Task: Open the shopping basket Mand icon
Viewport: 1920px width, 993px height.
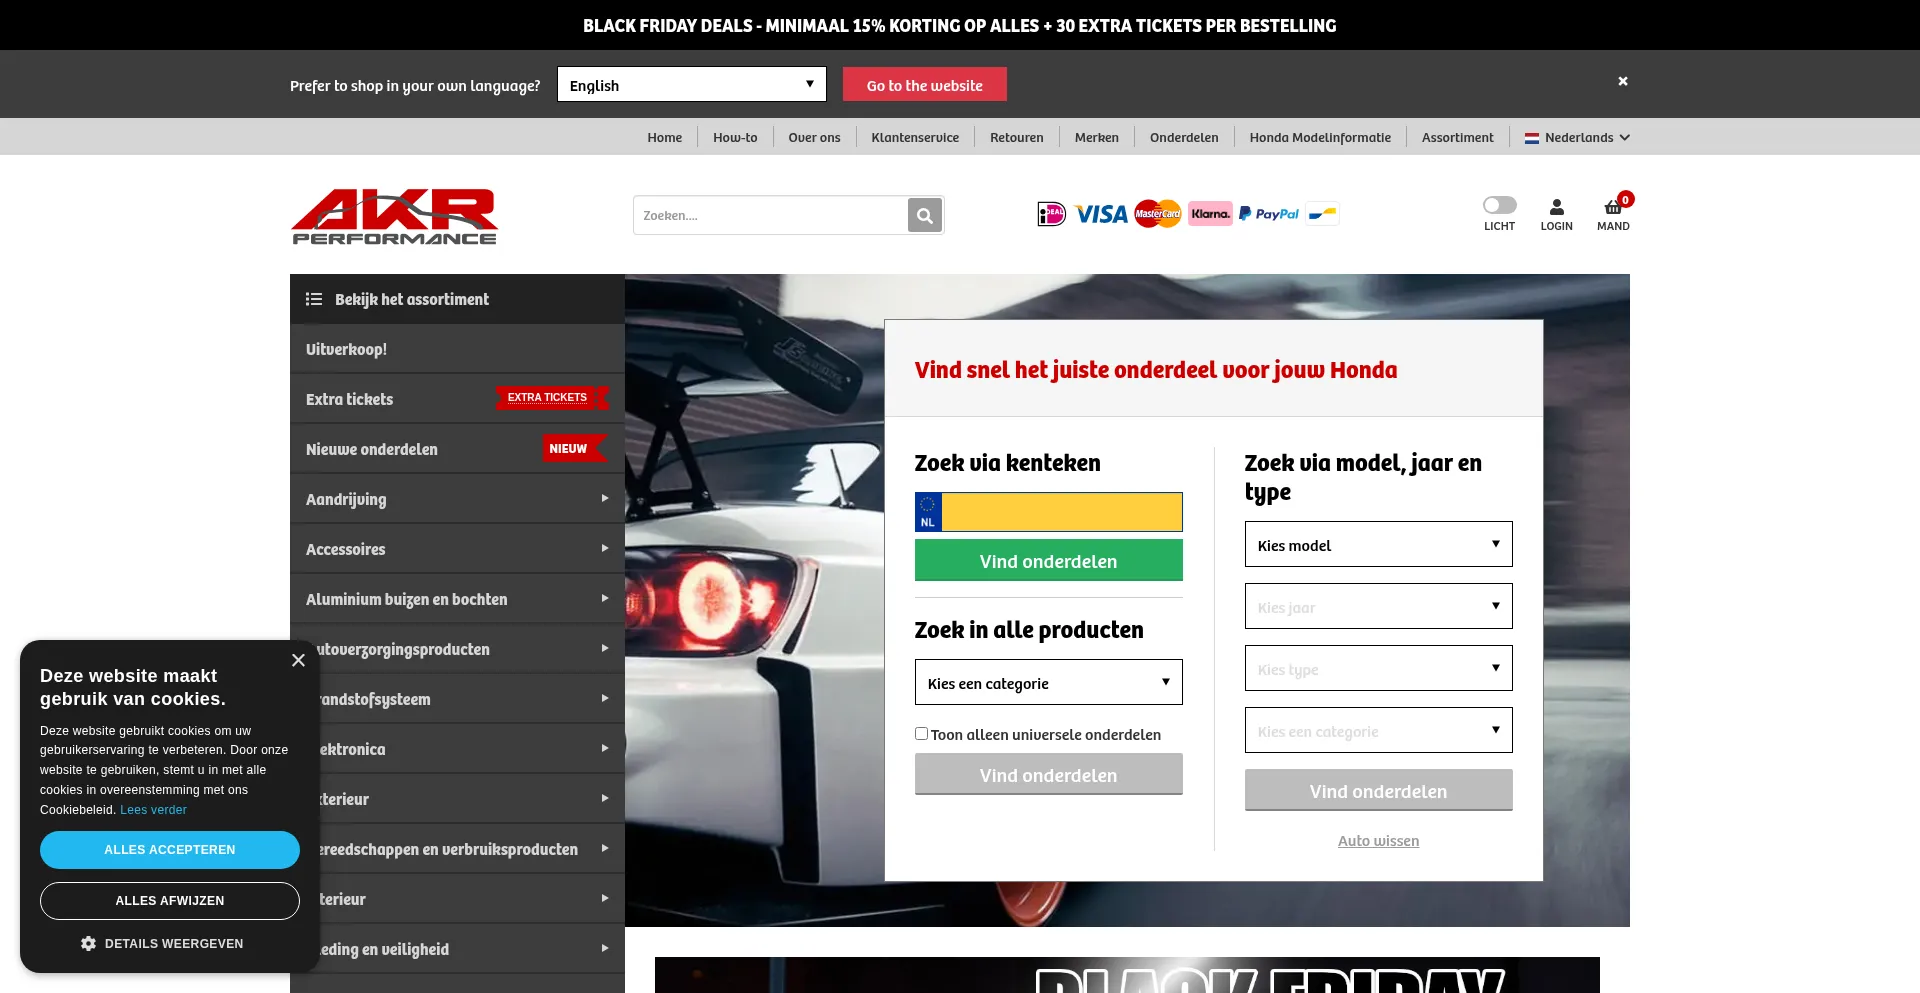Action: [x=1613, y=208]
